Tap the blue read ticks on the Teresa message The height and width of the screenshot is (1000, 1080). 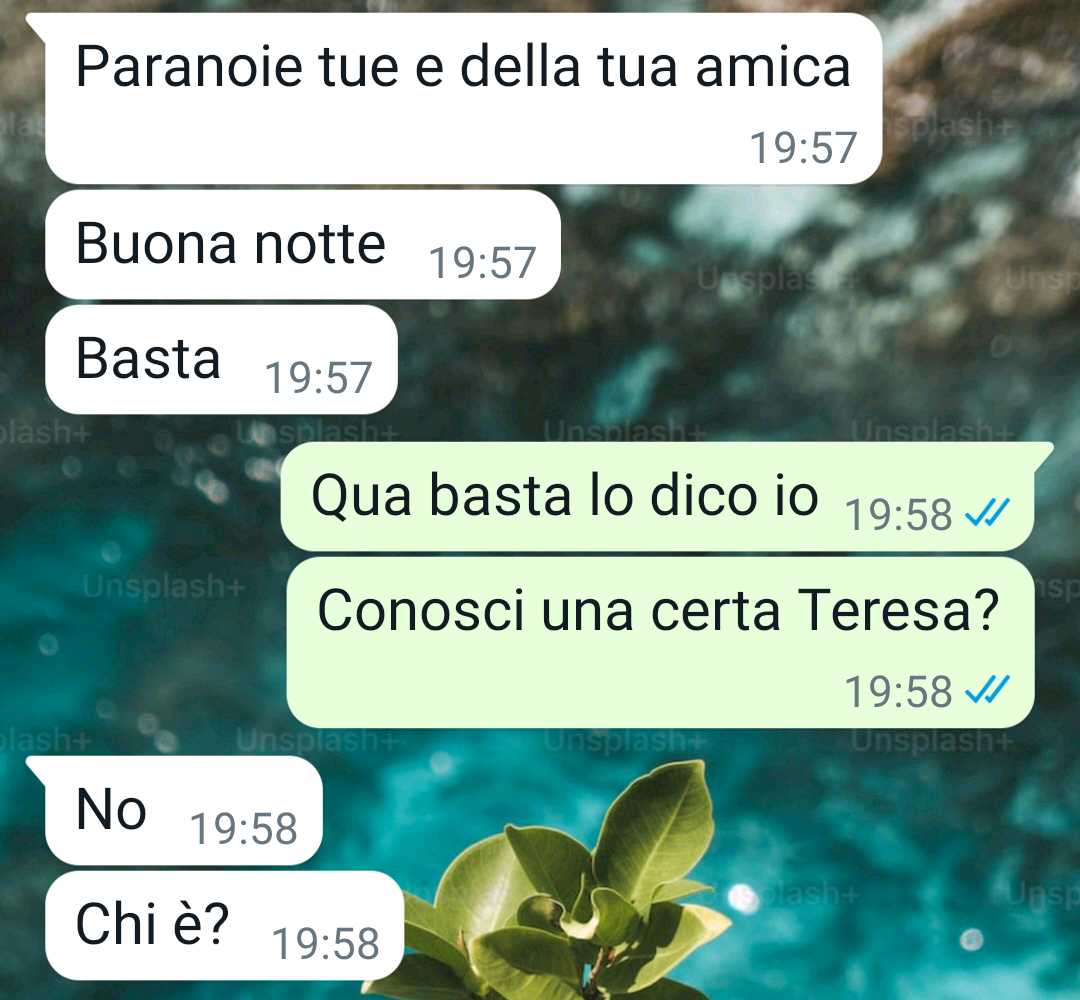pos(988,689)
